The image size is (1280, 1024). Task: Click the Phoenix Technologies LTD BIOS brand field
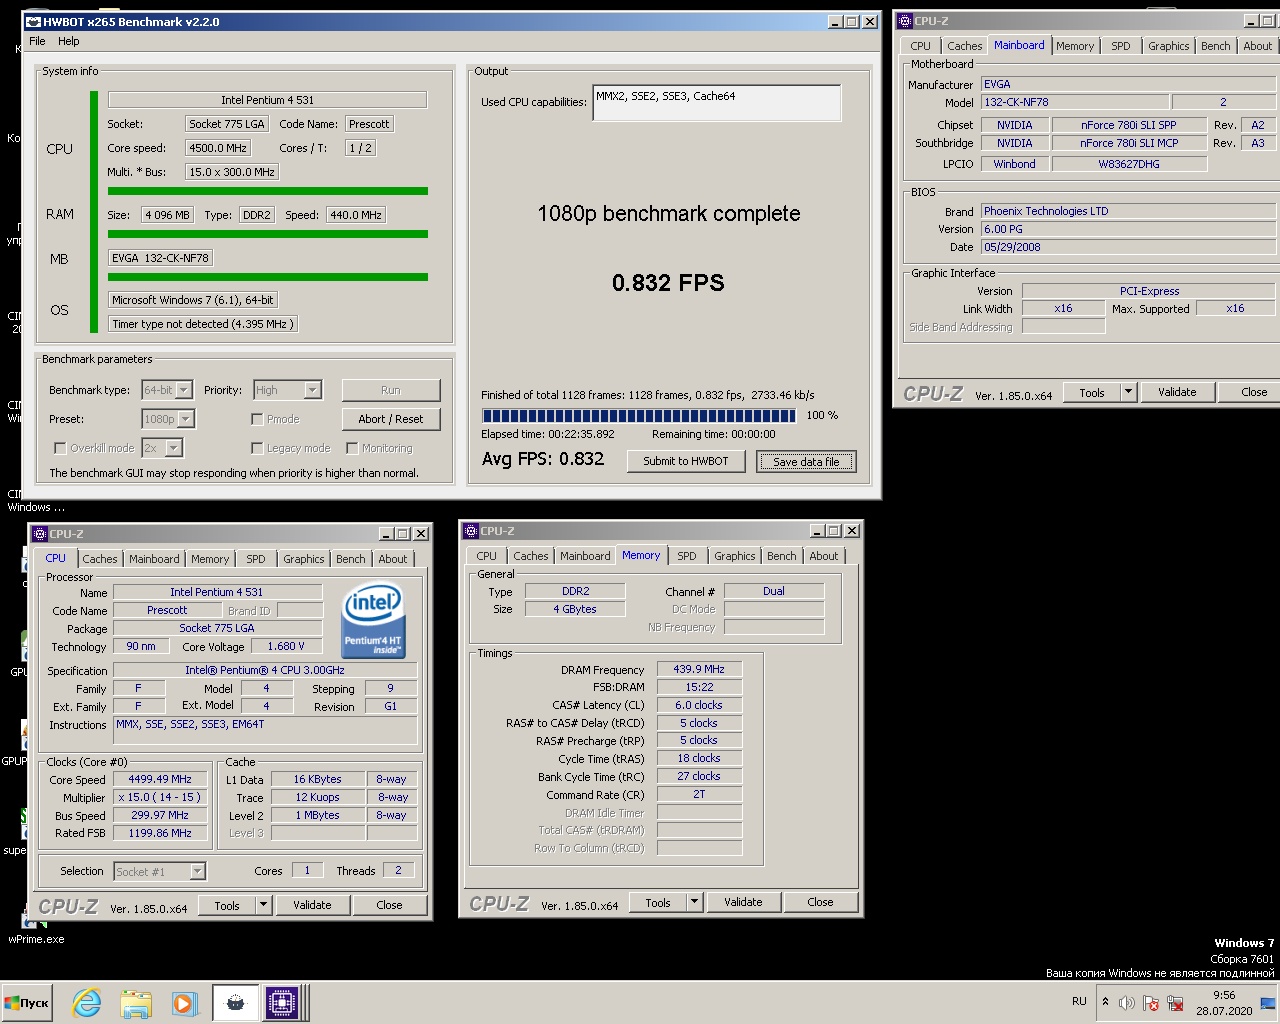click(x=1127, y=211)
